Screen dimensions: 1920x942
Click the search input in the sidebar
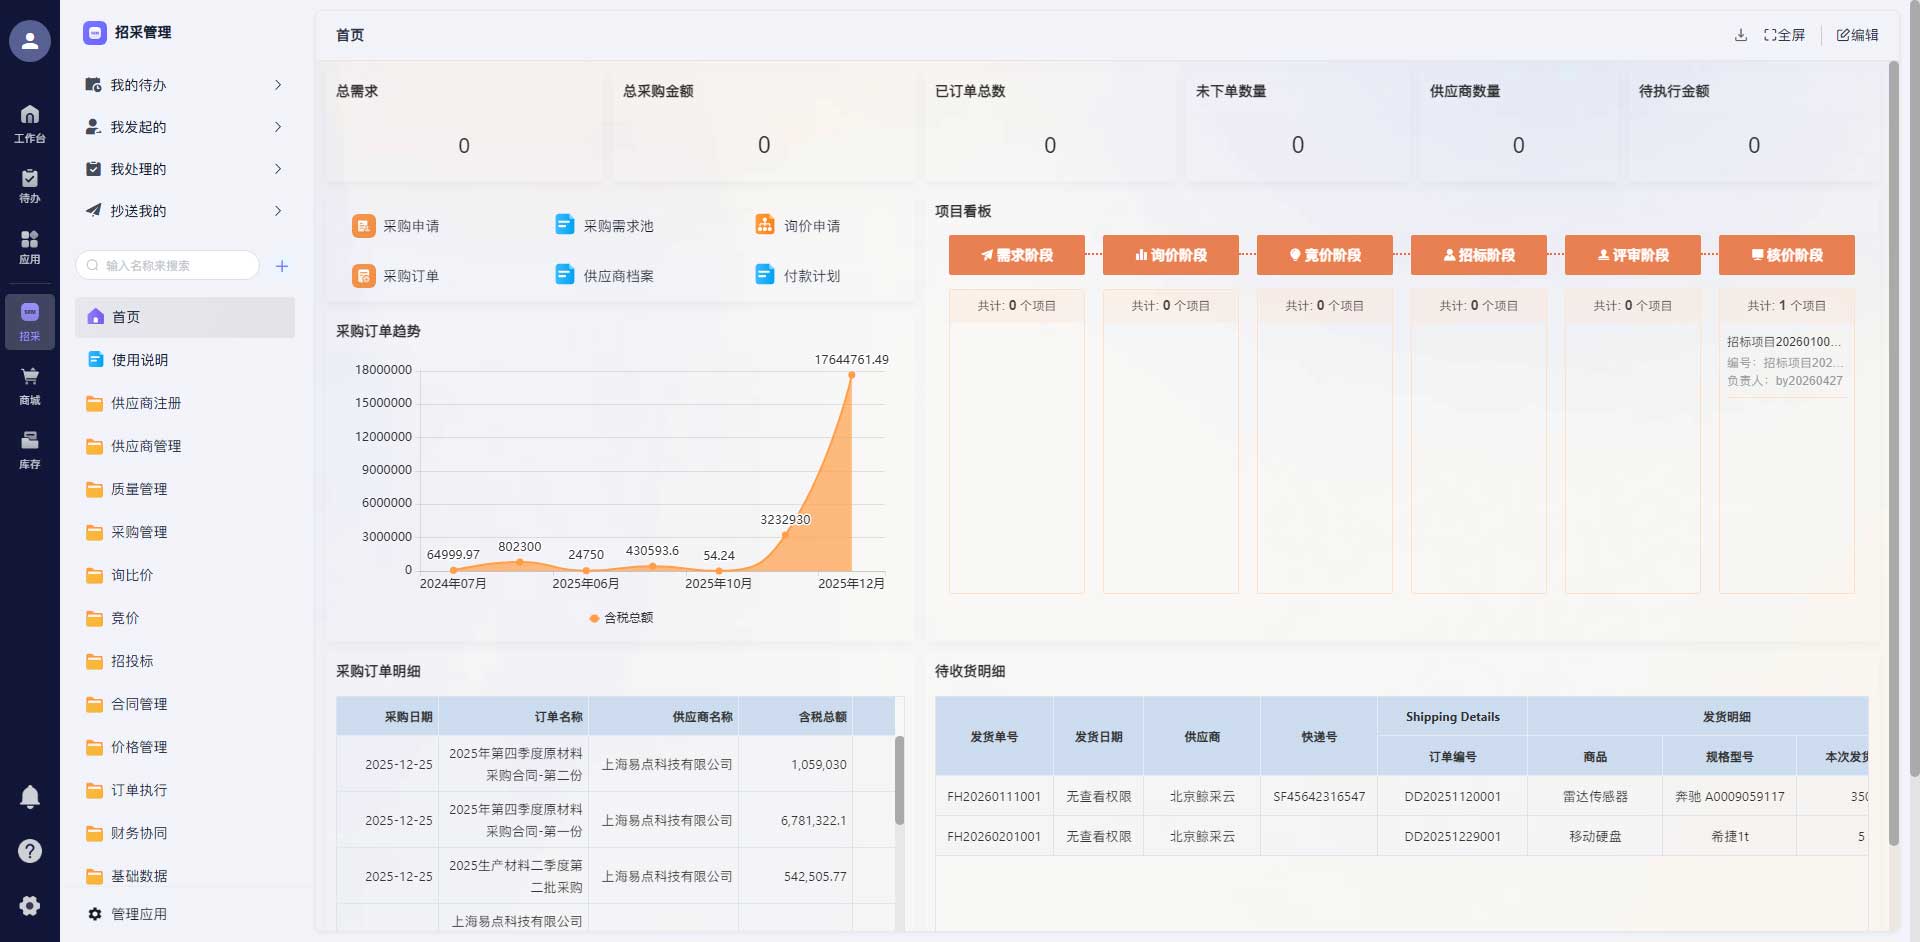coord(165,265)
